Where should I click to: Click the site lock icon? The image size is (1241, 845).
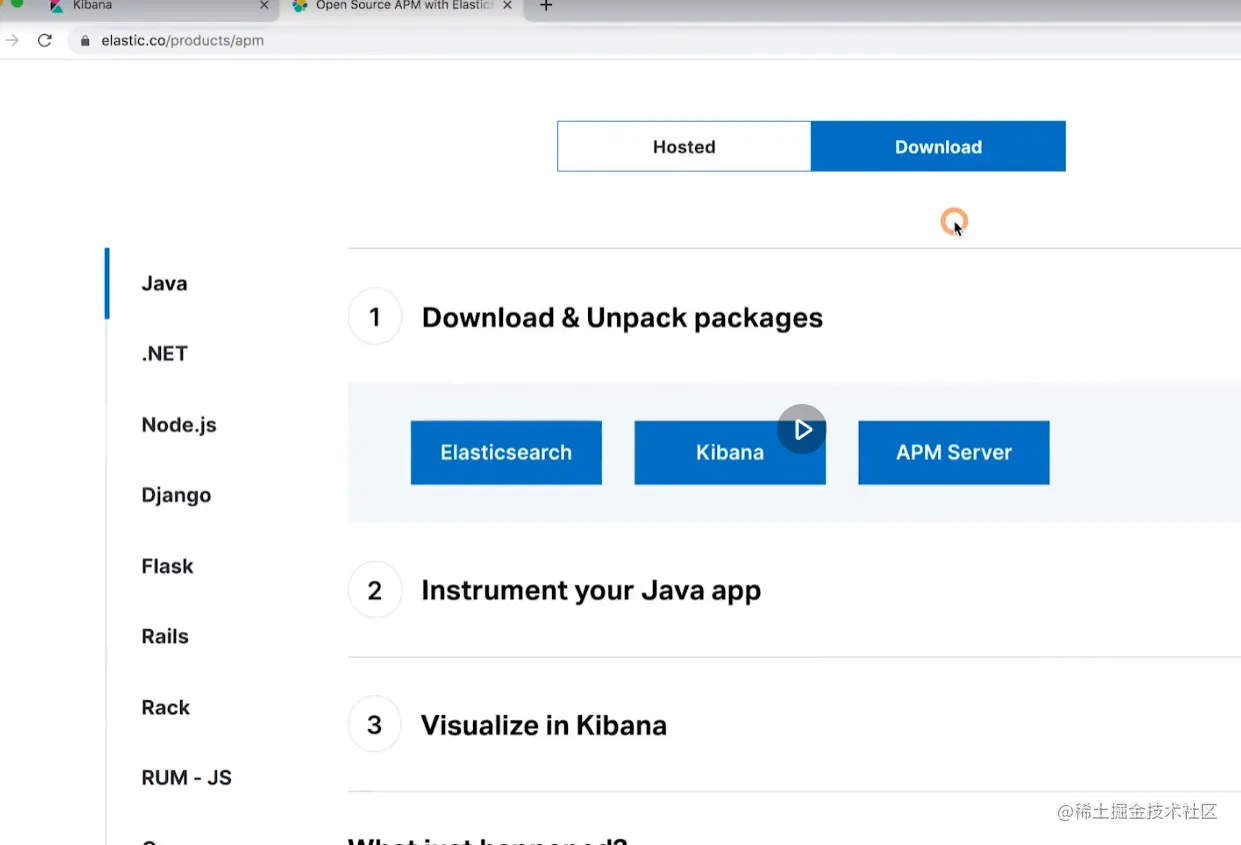click(x=85, y=41)
